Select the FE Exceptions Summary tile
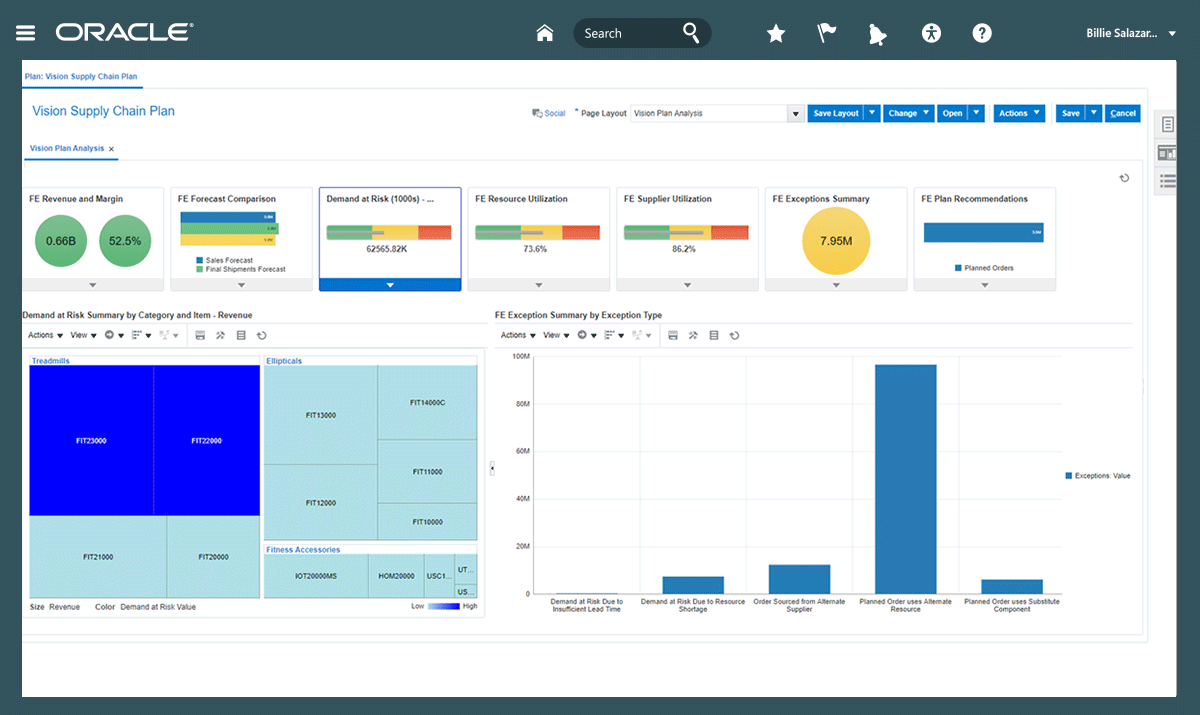Image resolution: width=1200 pixels, height=715 pixels. point(836,239)
